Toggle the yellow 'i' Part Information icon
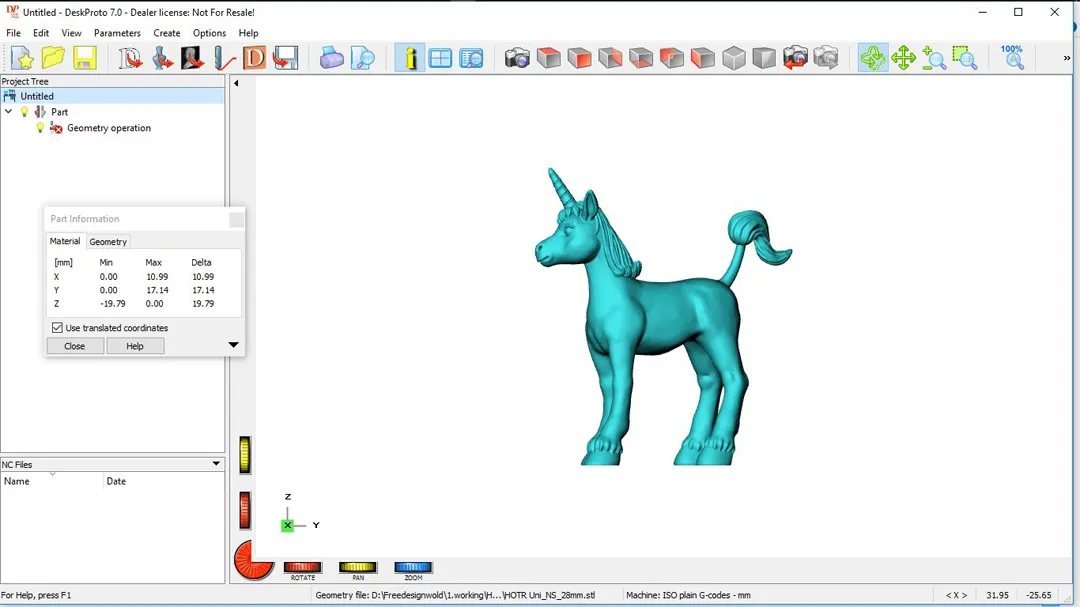The image size is (1080, 607). point(410,58)
